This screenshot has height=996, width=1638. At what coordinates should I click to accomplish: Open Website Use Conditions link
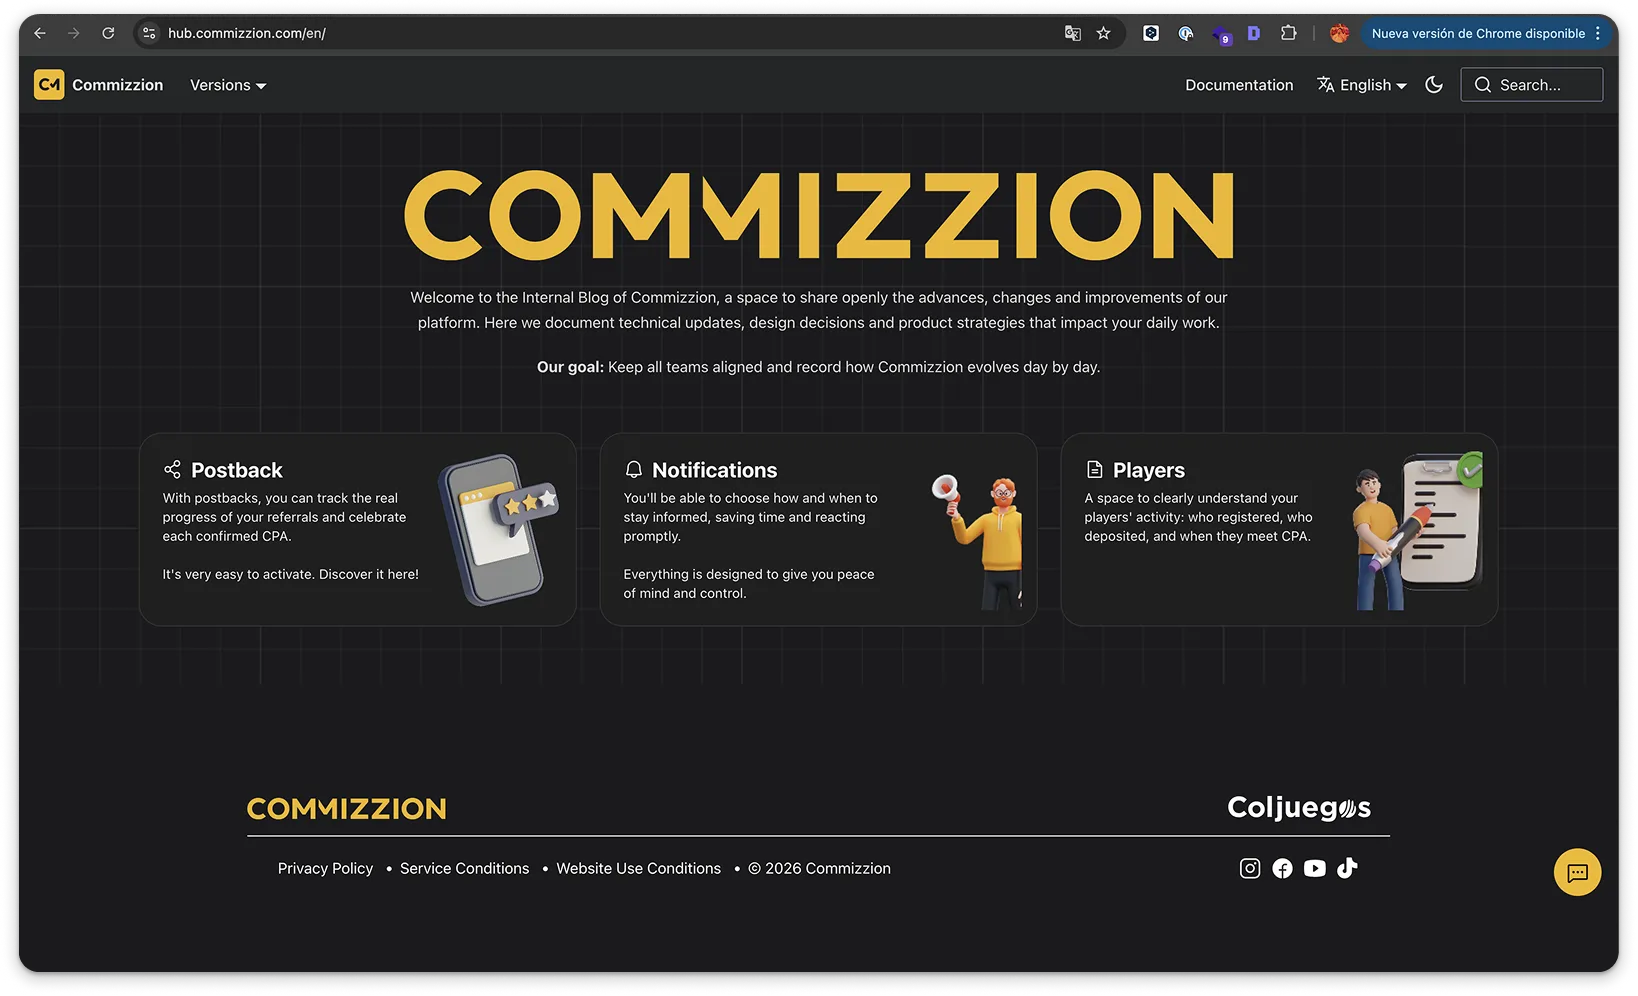(x=639, y=868)
